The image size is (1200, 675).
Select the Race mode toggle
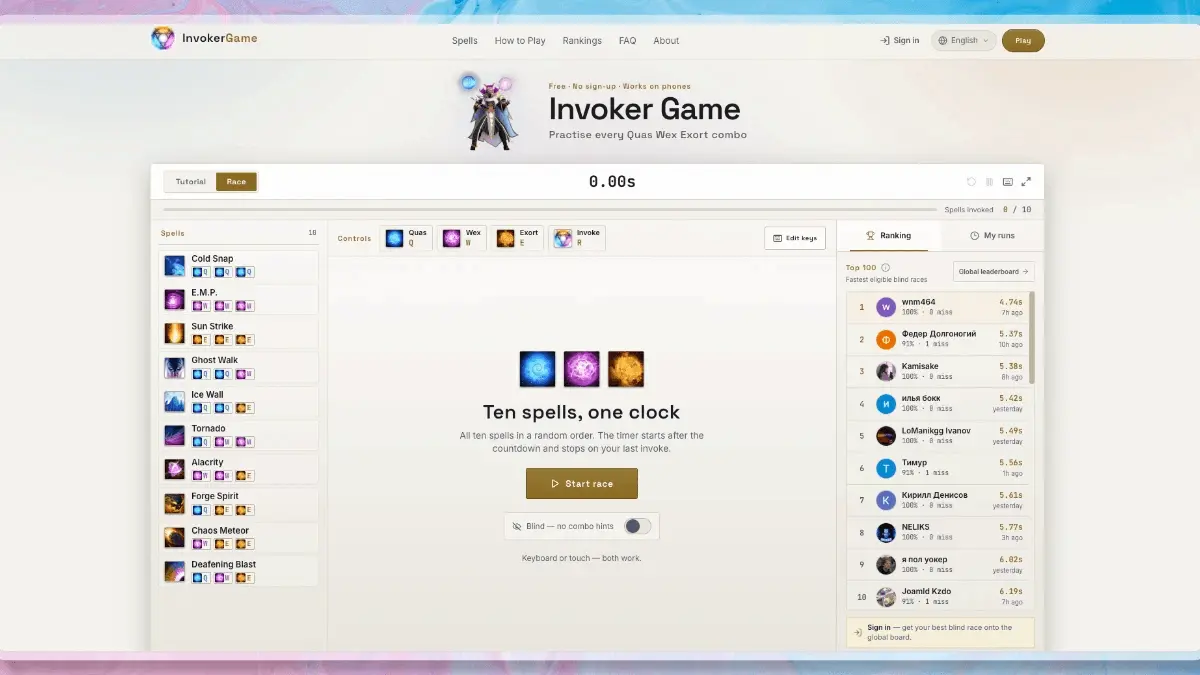pyautogui.click(x=236, y=182)
